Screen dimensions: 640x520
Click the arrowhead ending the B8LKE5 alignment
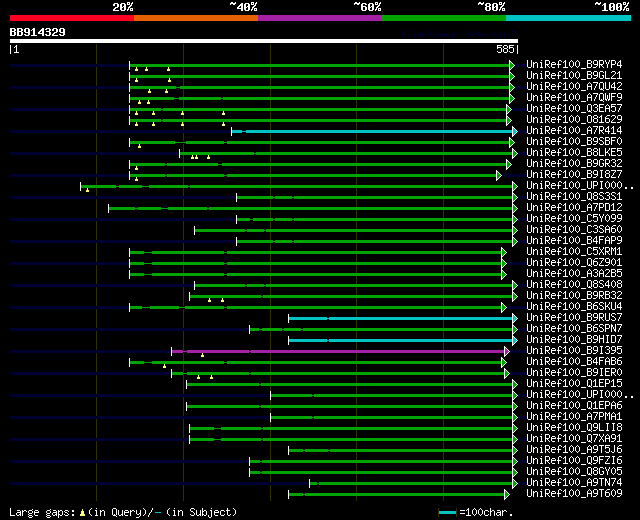click(515, 153)
